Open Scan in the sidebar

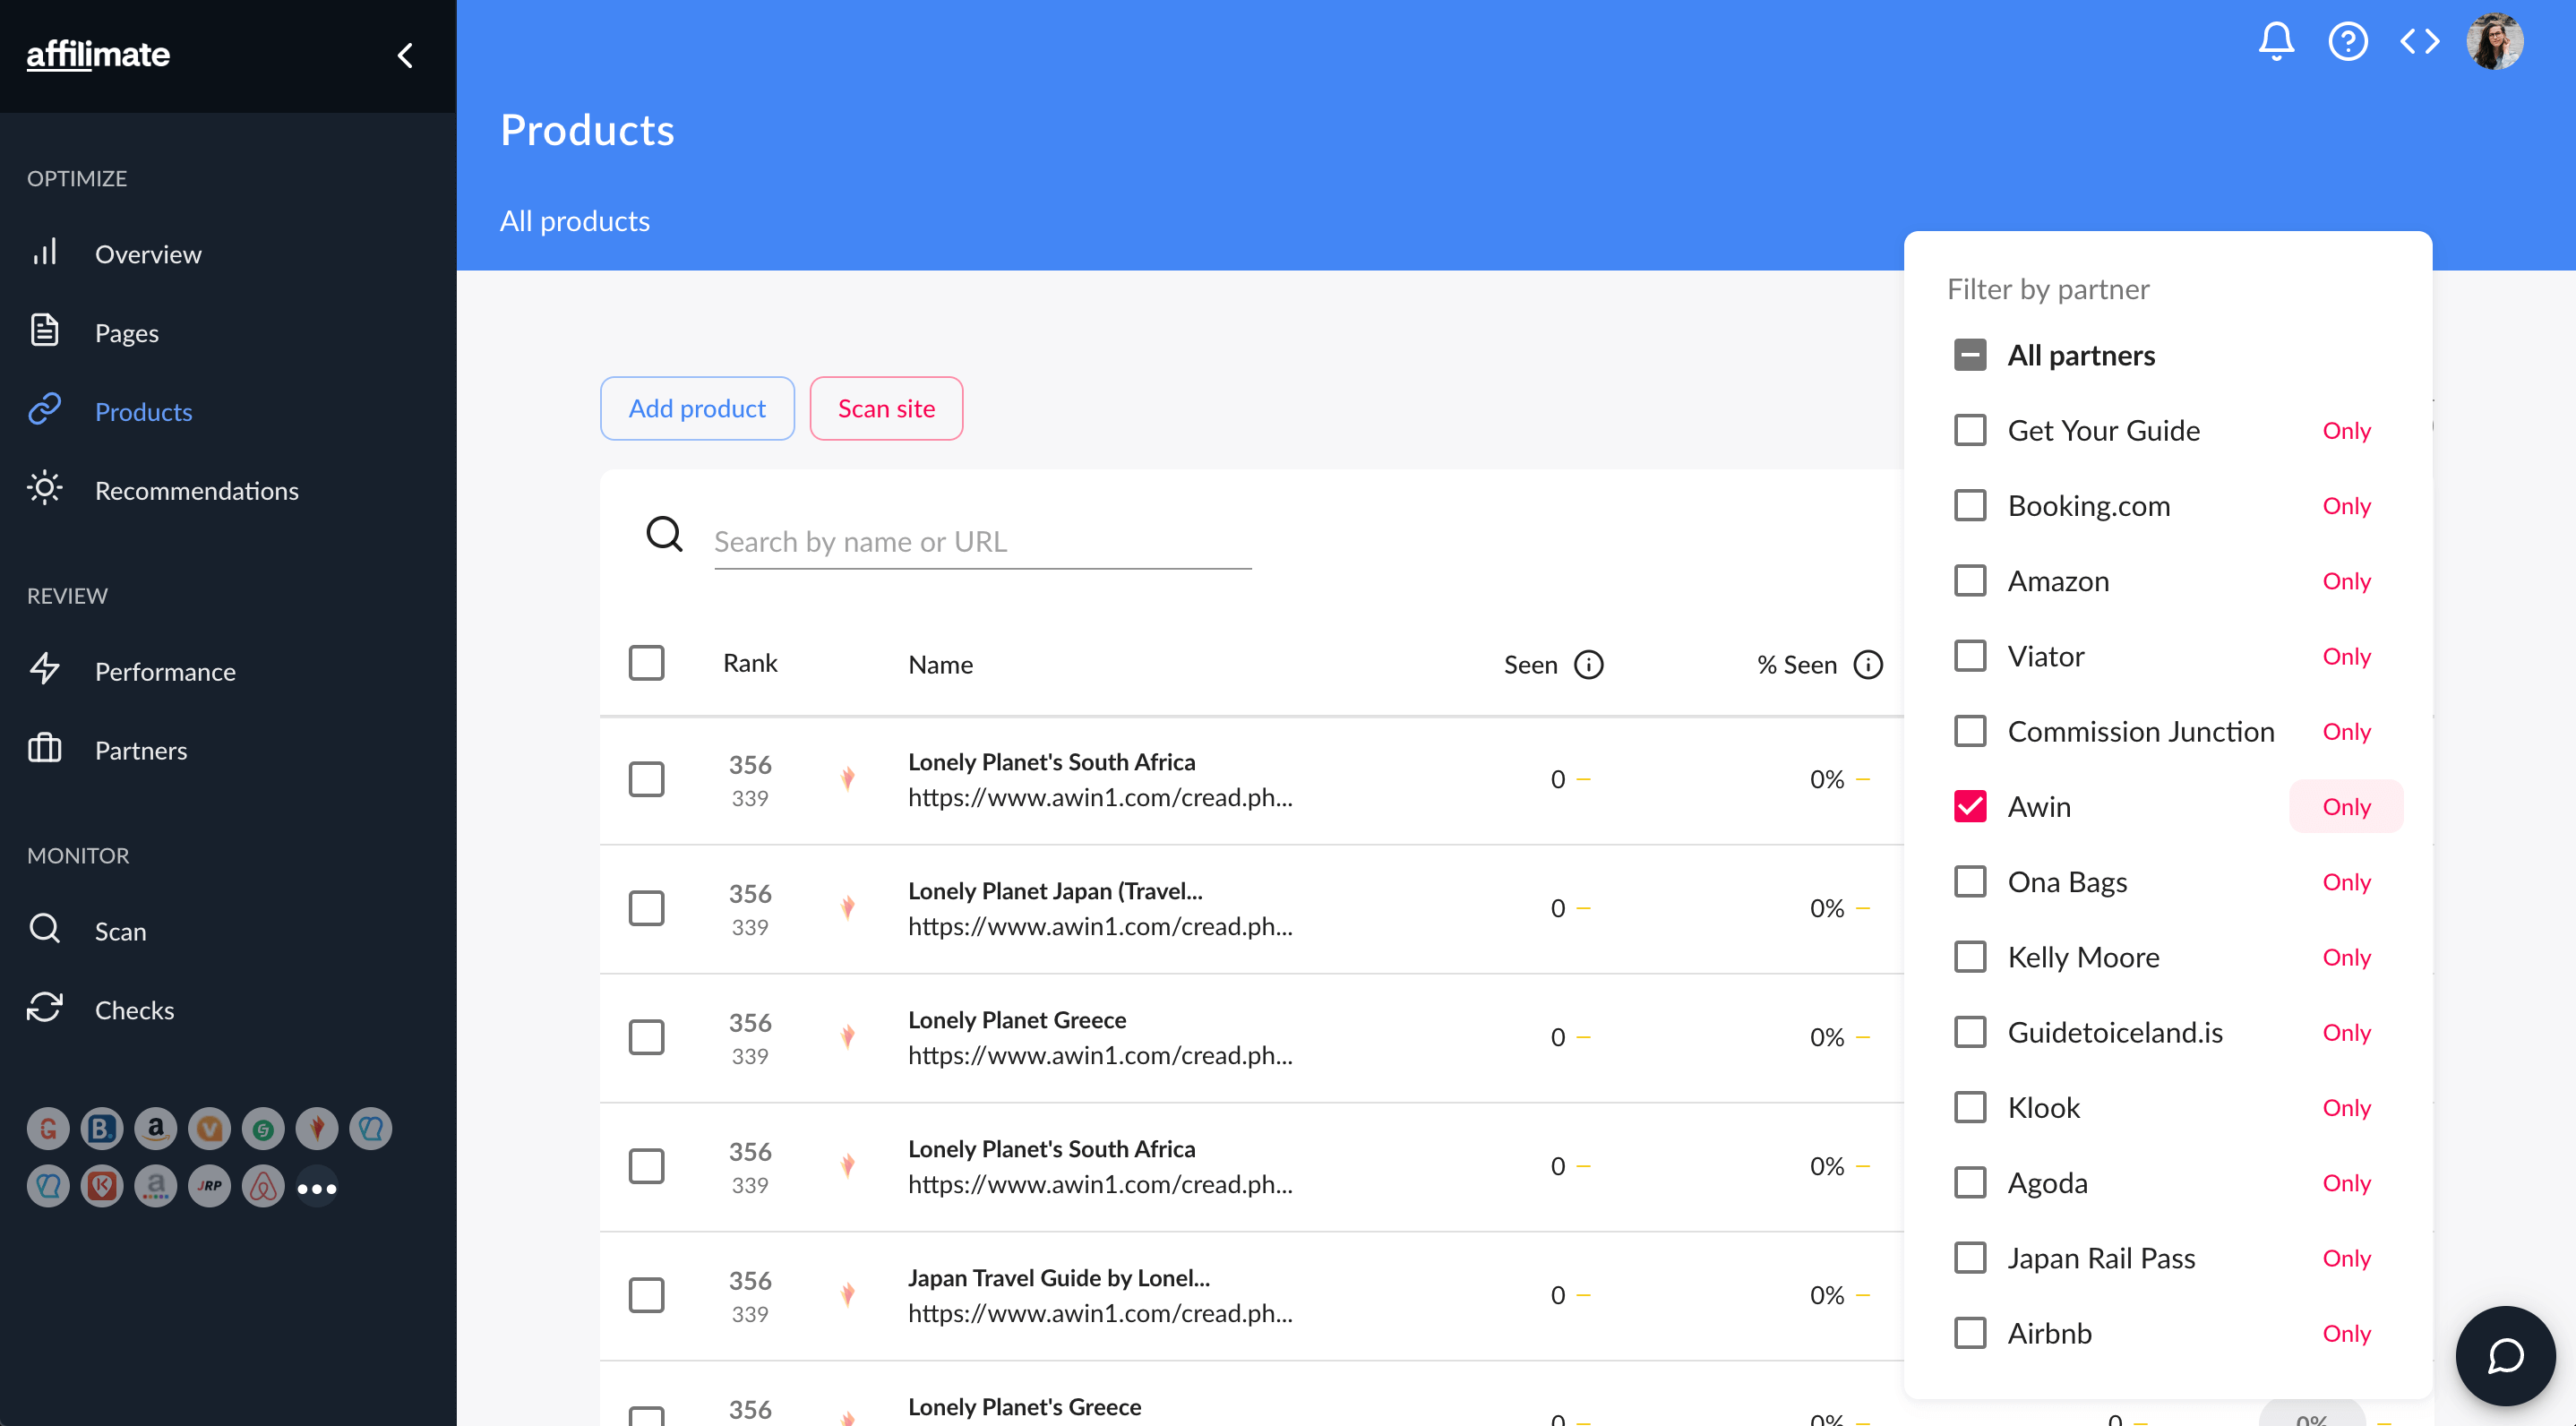[120, 931]
